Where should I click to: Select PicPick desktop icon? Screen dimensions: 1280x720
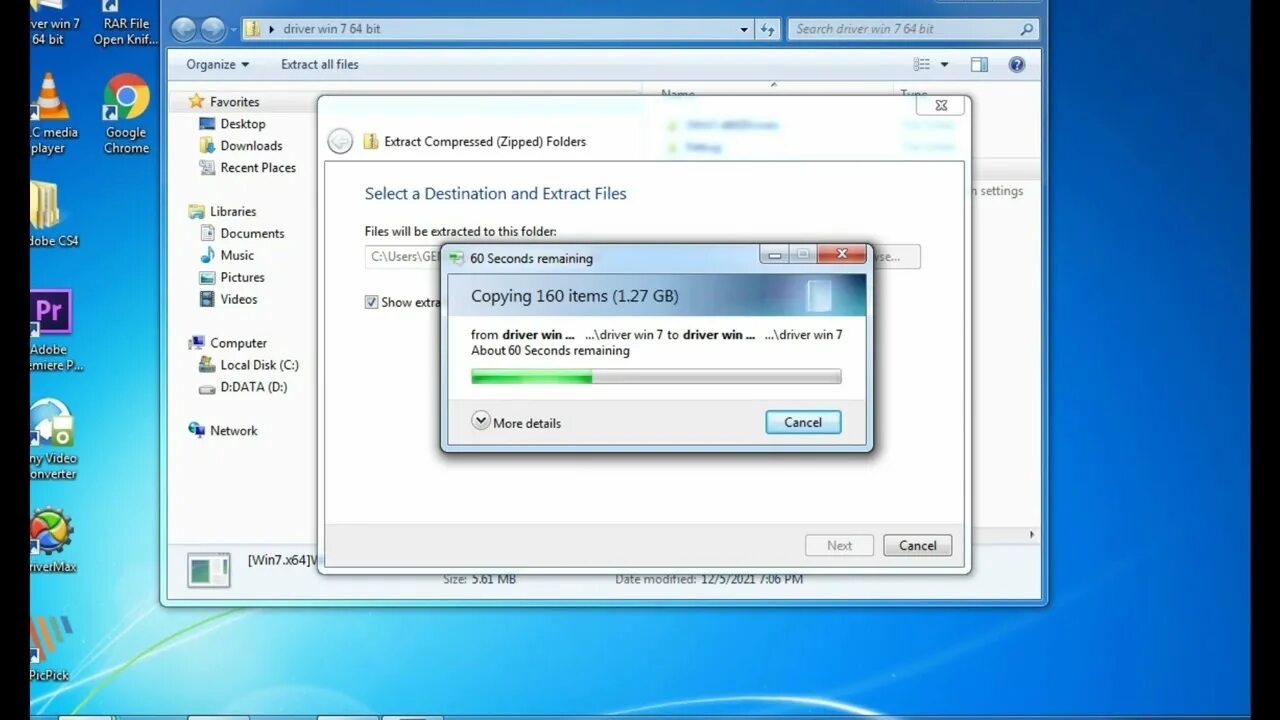[50, 648]
